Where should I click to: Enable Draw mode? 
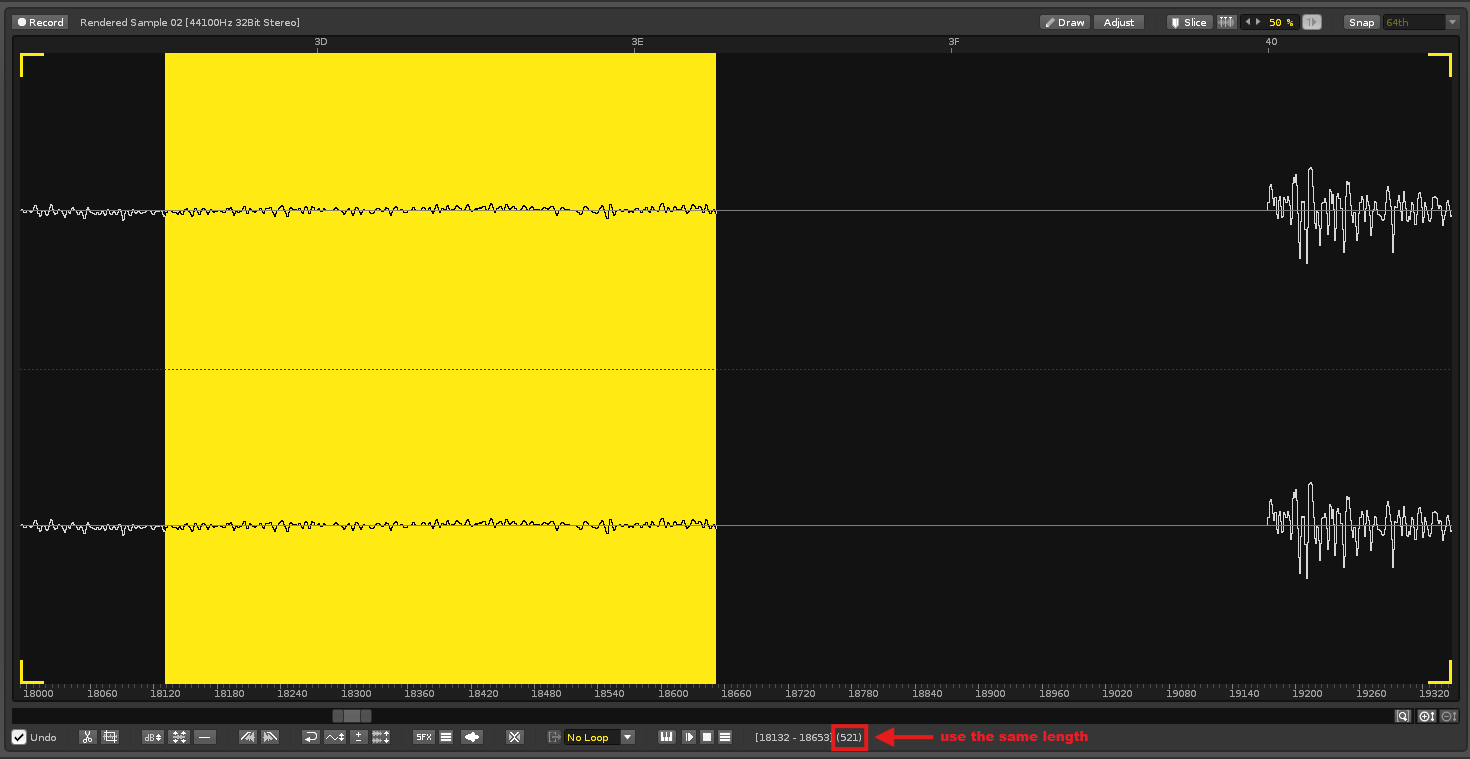point(1064,22)
